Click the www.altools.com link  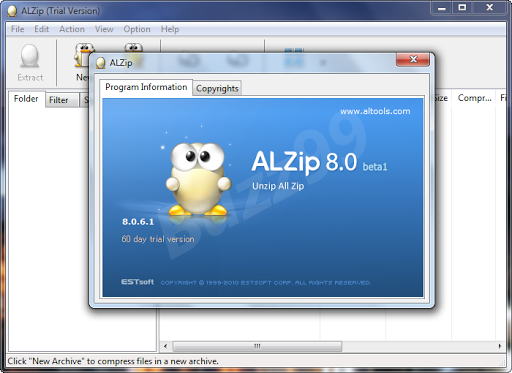click(x=375, y=111)
